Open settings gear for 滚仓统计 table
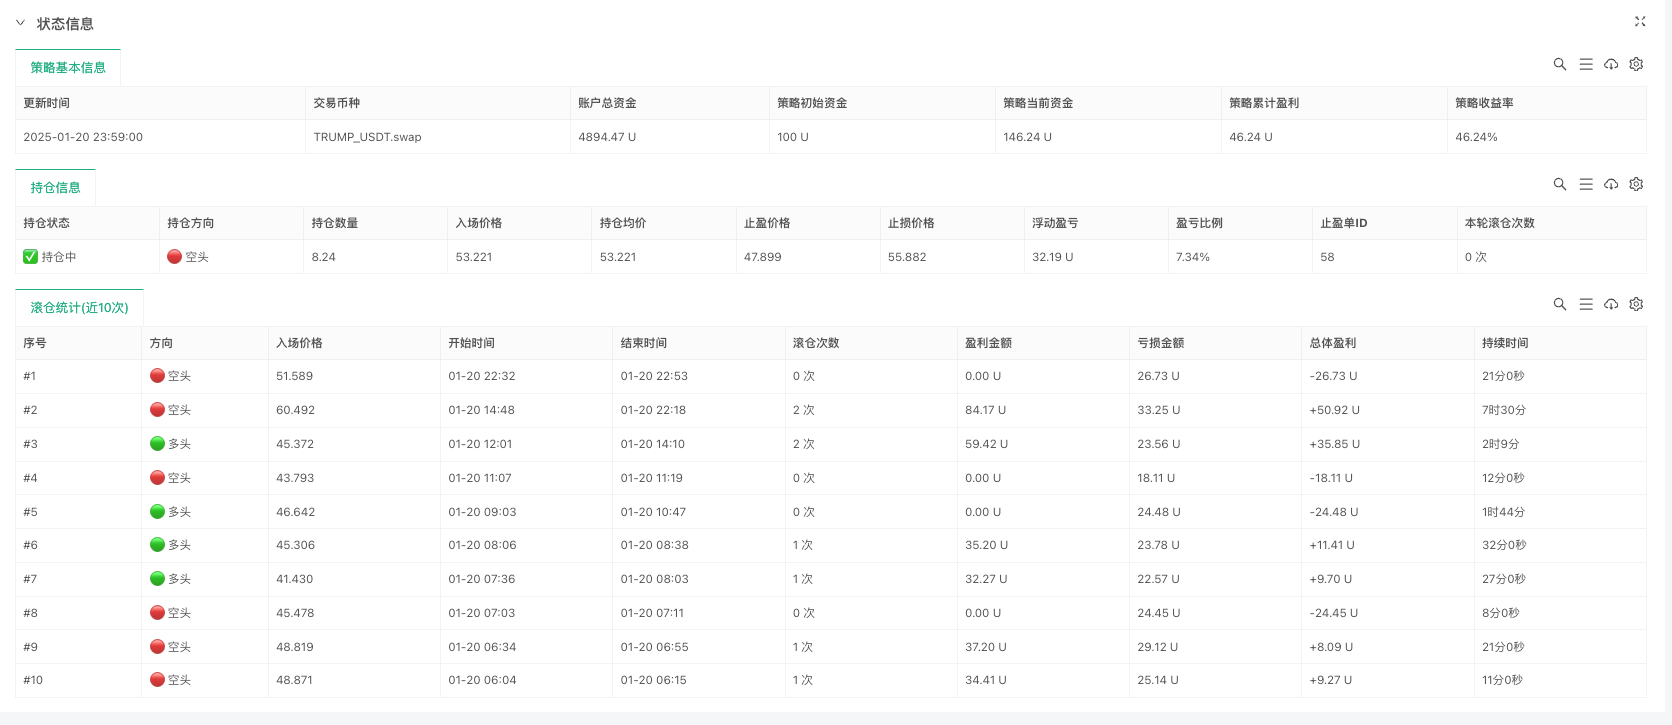This screenshot has height=725, width=1672. (x=1636, y=304)
